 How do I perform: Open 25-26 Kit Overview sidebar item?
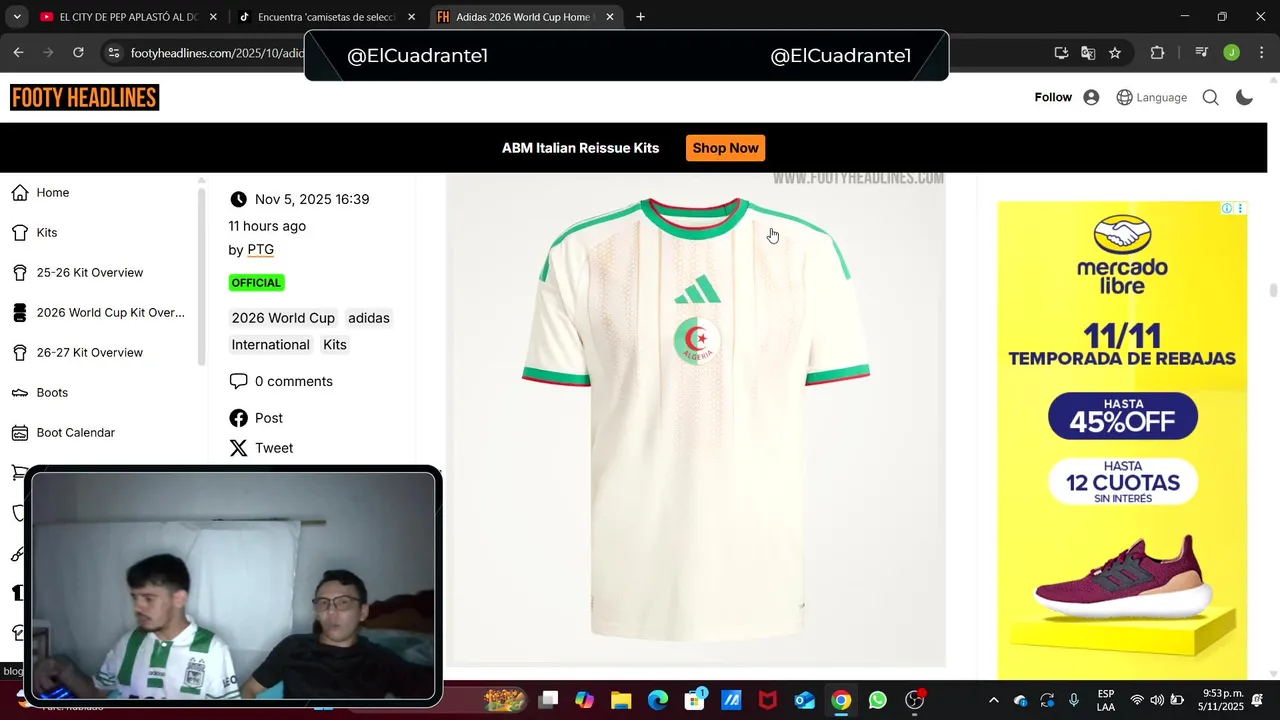(90, 273)
